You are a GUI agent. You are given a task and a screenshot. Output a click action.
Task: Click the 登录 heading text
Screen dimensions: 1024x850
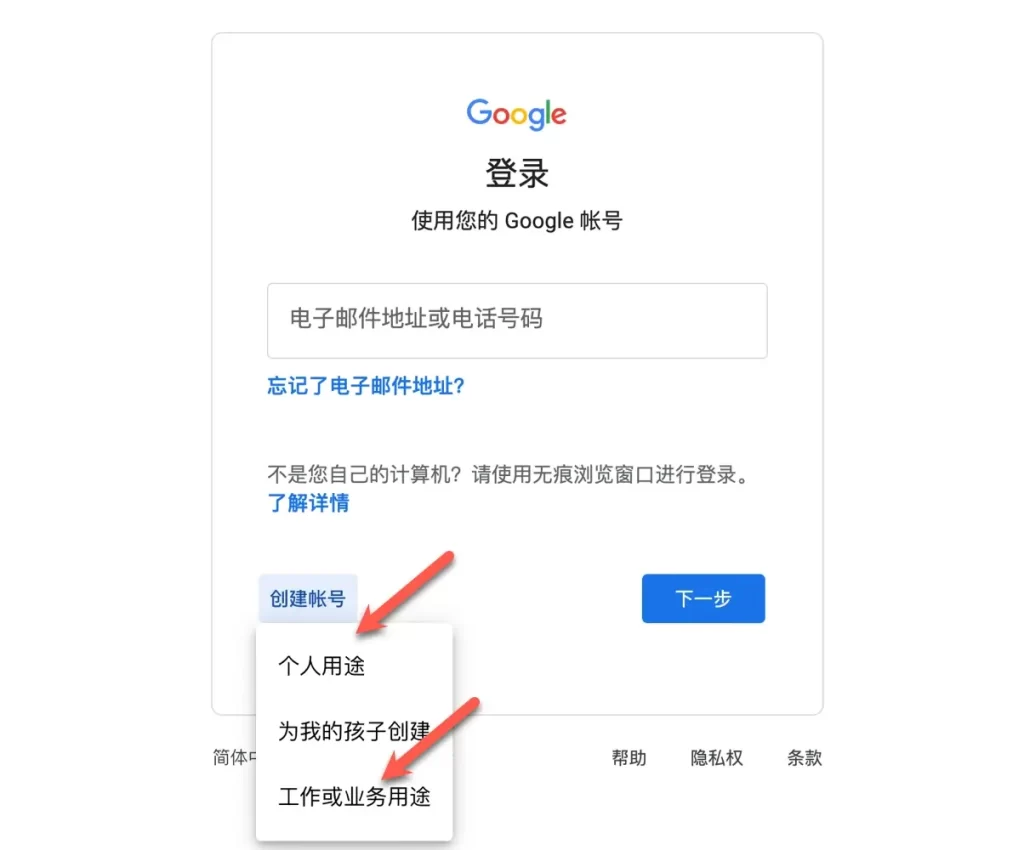[x=517, y=174]
